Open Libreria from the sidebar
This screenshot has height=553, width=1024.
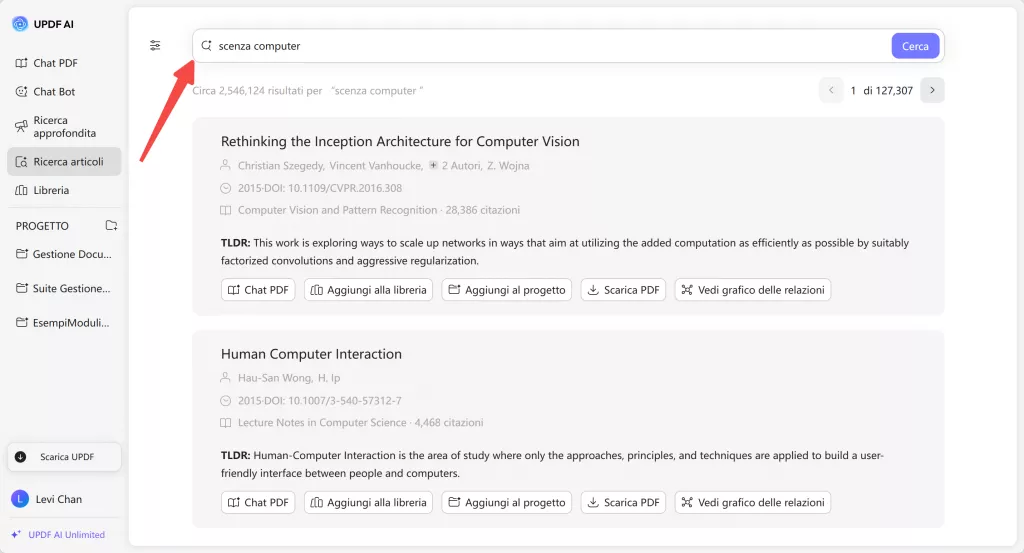pyautogui.click(x=51, y=190)
